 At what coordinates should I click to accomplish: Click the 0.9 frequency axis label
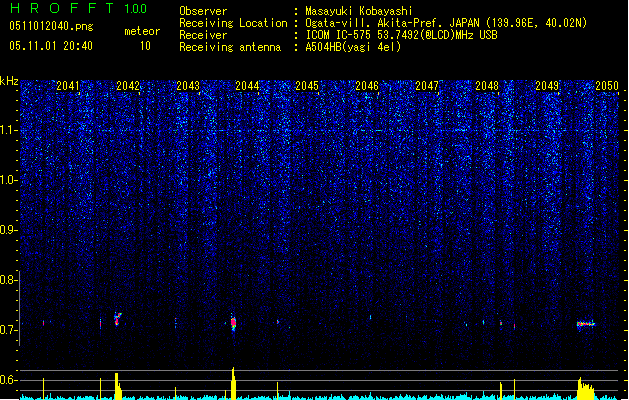[x=8, y=230]
